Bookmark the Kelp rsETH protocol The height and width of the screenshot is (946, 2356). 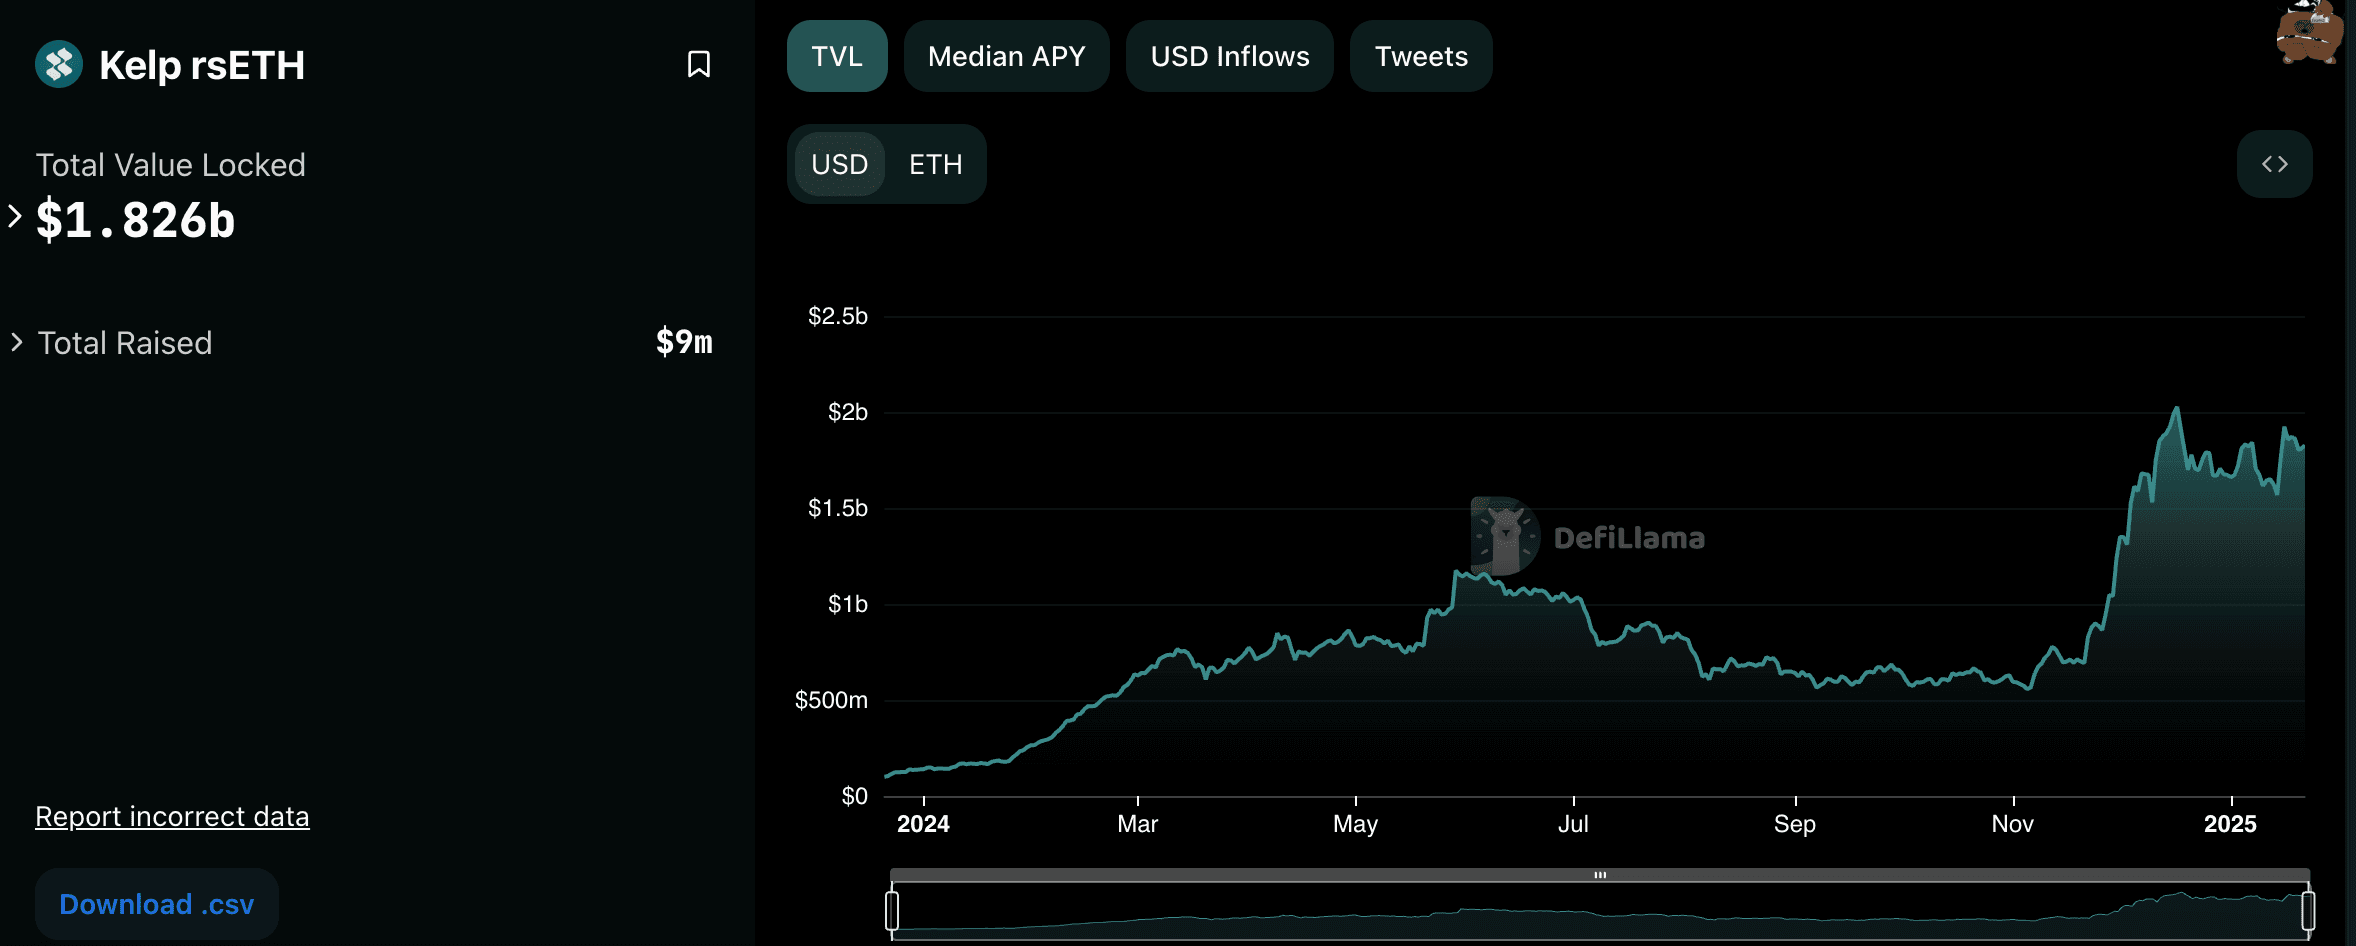[699, 64]
